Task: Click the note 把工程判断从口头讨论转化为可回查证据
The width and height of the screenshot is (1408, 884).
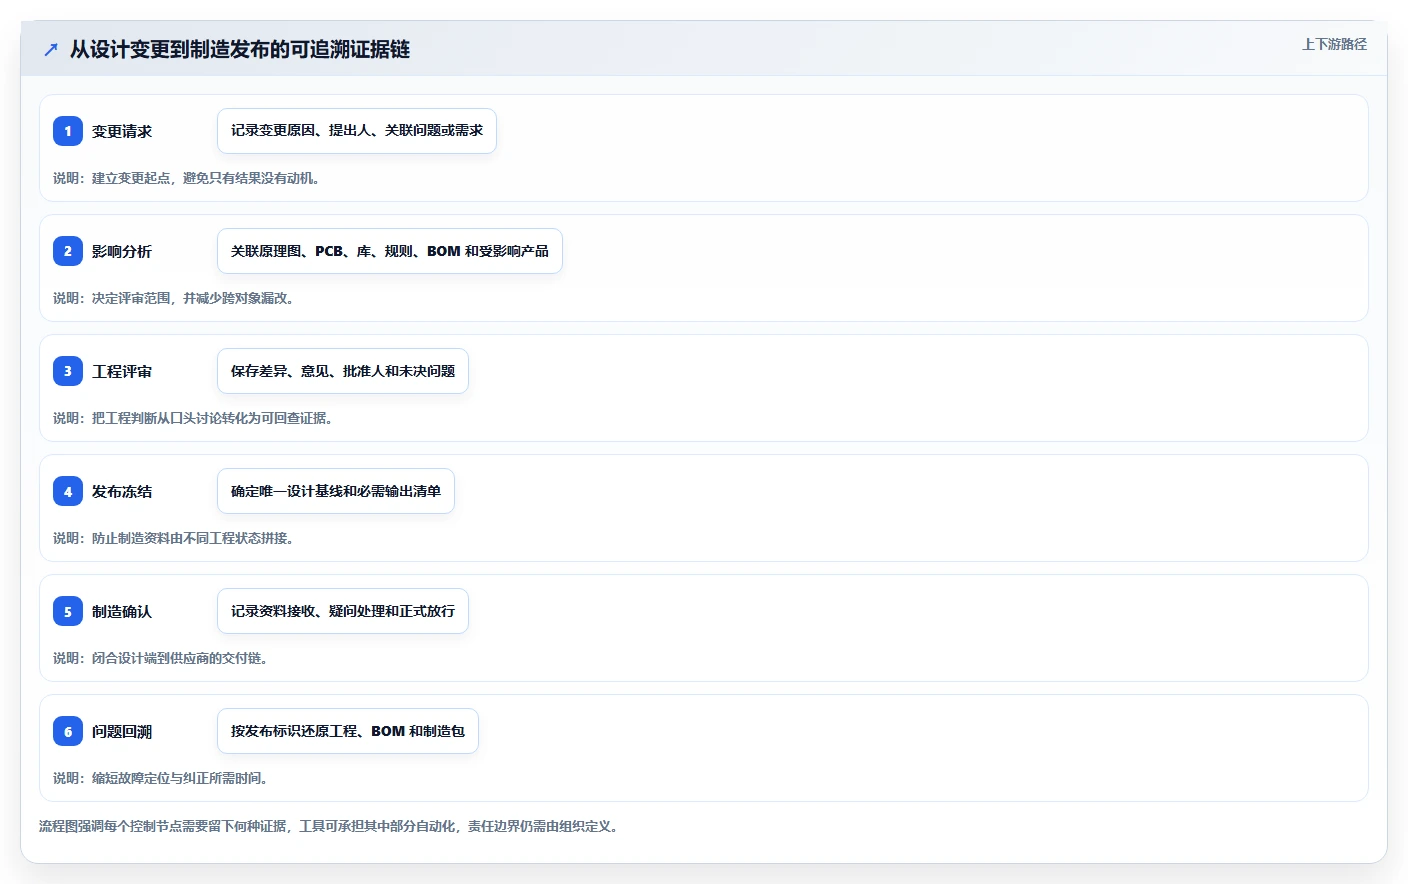Action: click(193, 418)
